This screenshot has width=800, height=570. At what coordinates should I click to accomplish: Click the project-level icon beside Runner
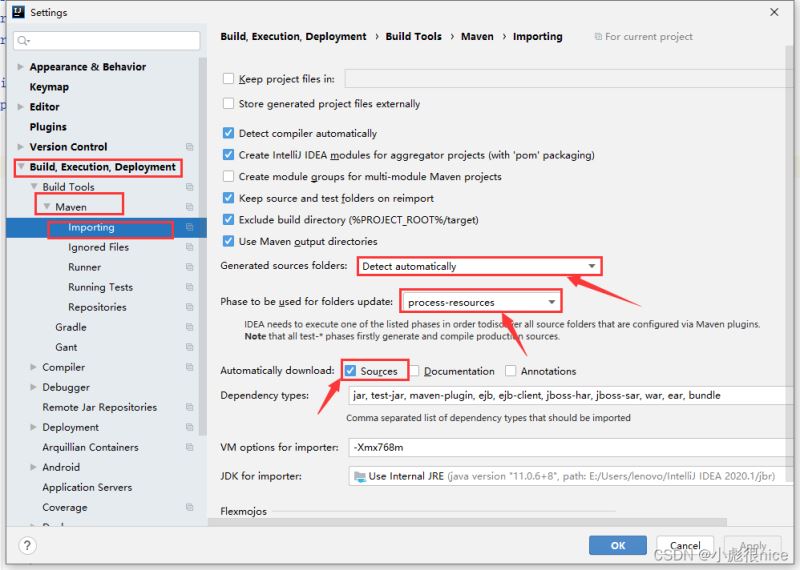tap(190, 267)
